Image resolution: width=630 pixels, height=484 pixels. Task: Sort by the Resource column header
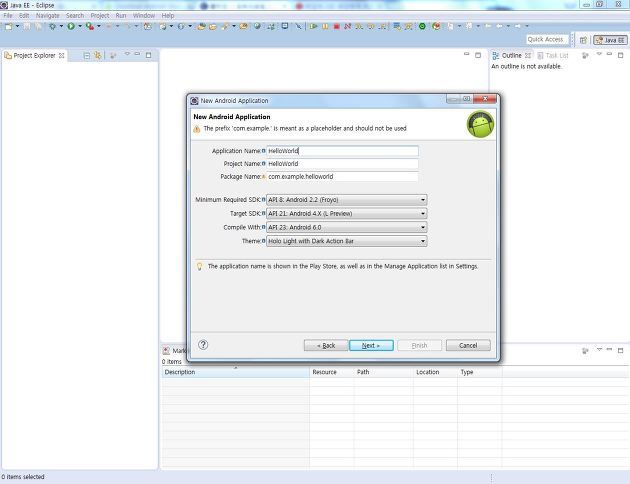[x=331, y=372]
